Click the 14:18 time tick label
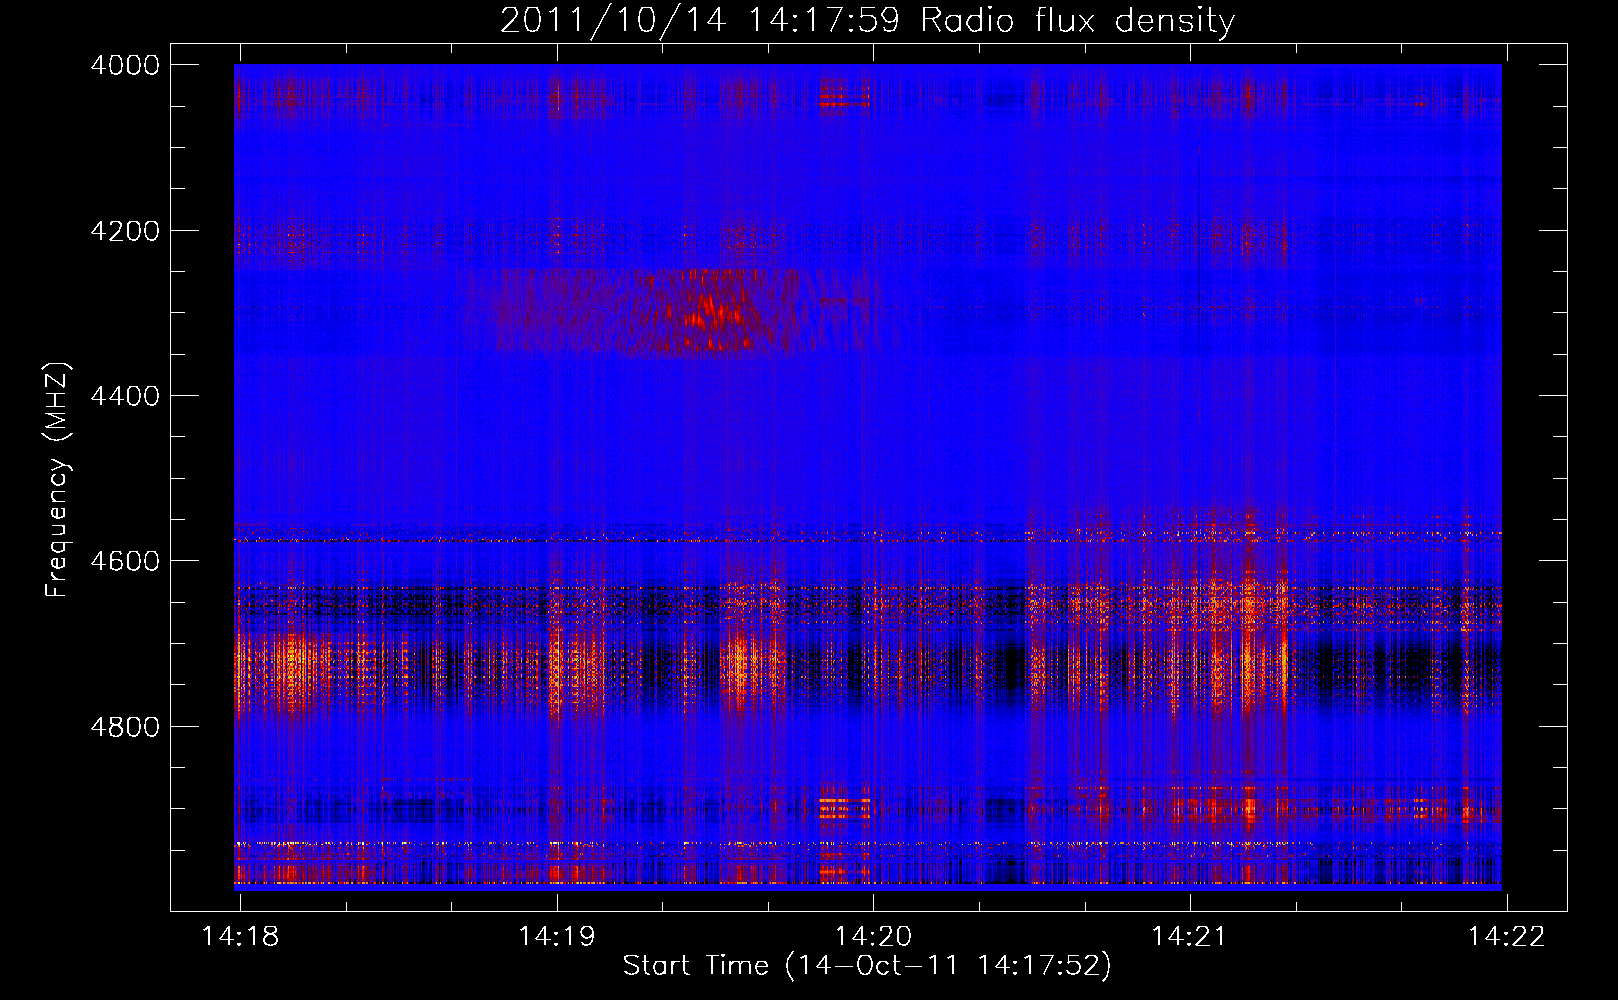Image resolution: width=1618 pixels, height=1000 pixels. click(x=240, y=937)
